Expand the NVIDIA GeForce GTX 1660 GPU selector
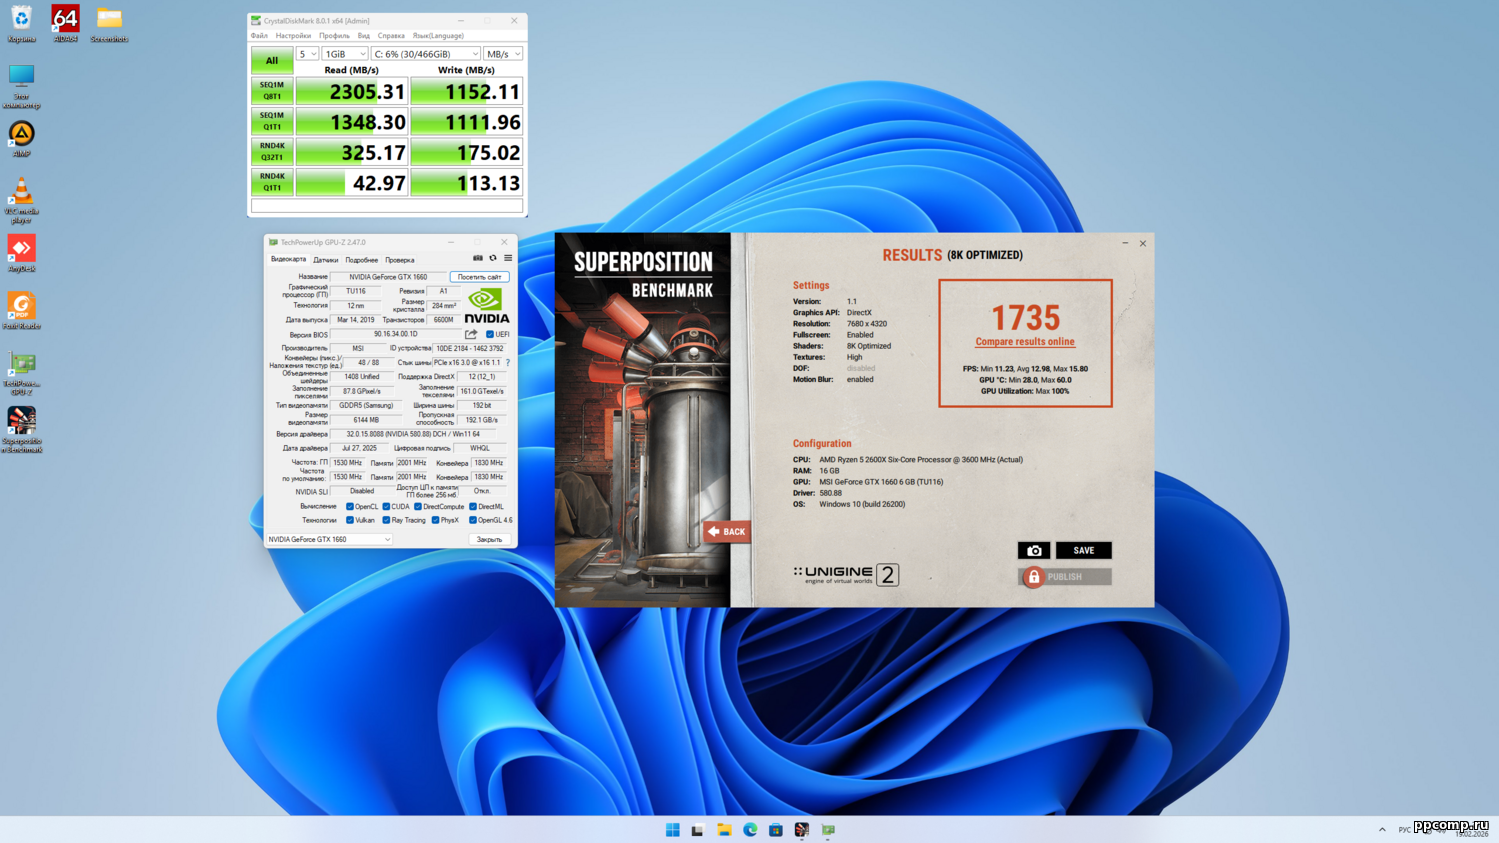The image size is (1499, 843). pos(329,539)
